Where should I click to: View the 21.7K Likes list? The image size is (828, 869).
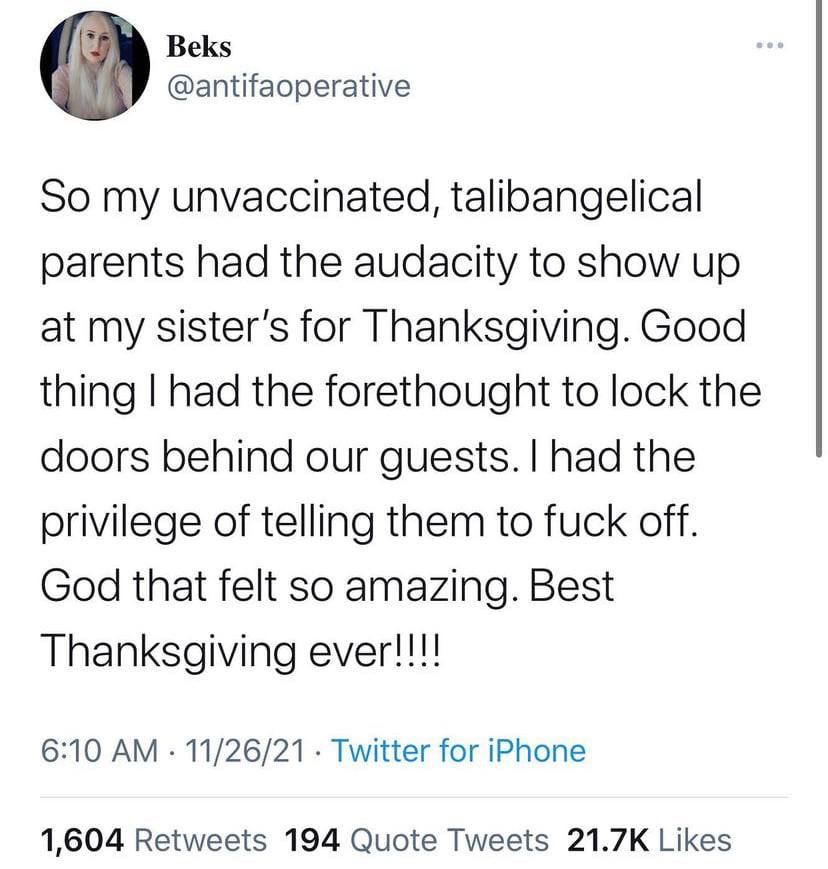click(x=649, y=840)
